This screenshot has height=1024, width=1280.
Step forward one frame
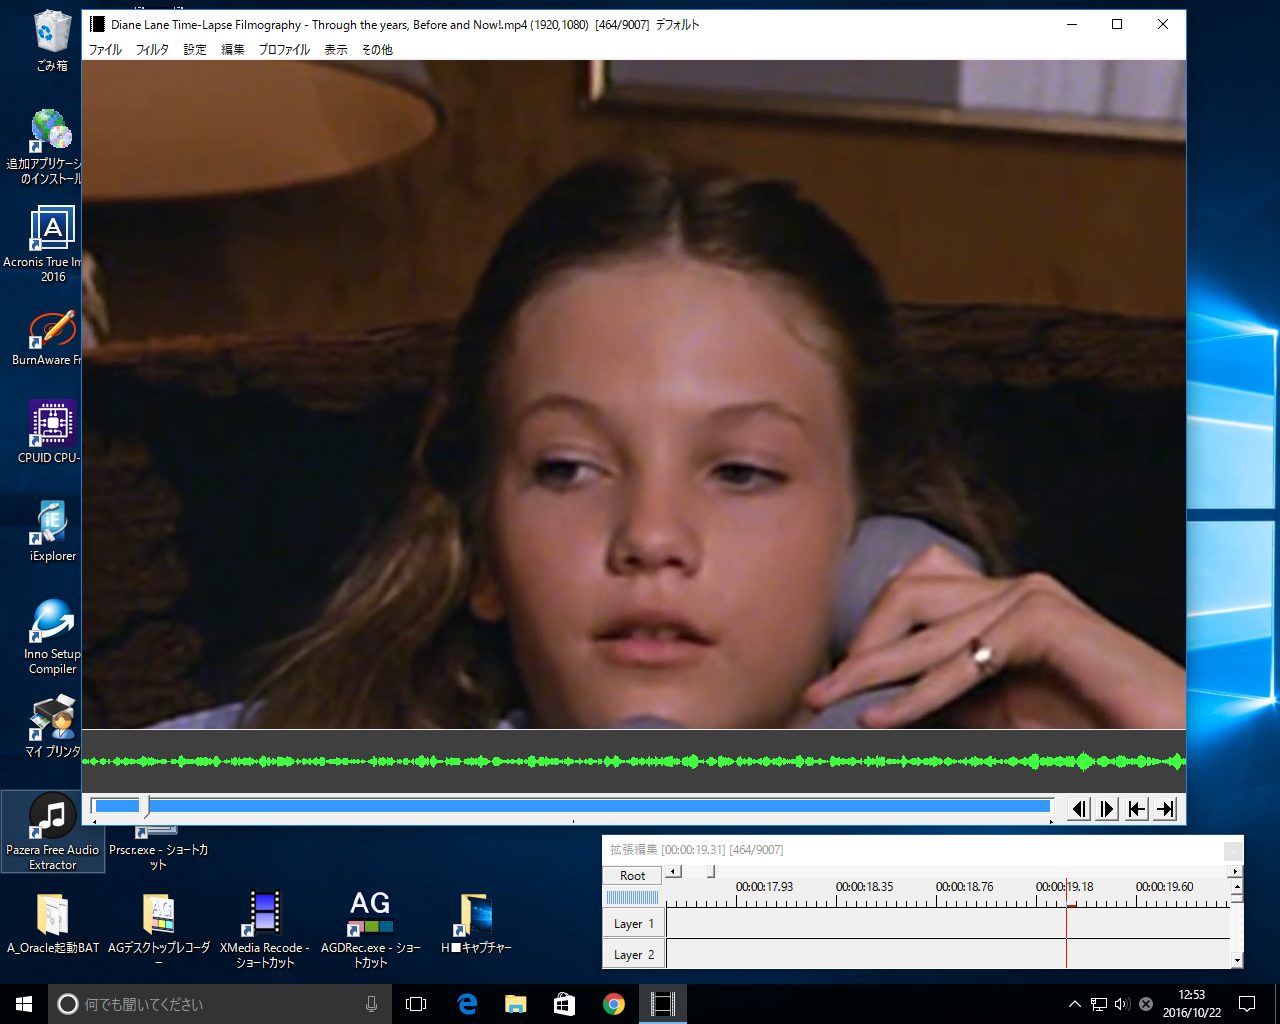point(1107,809)
